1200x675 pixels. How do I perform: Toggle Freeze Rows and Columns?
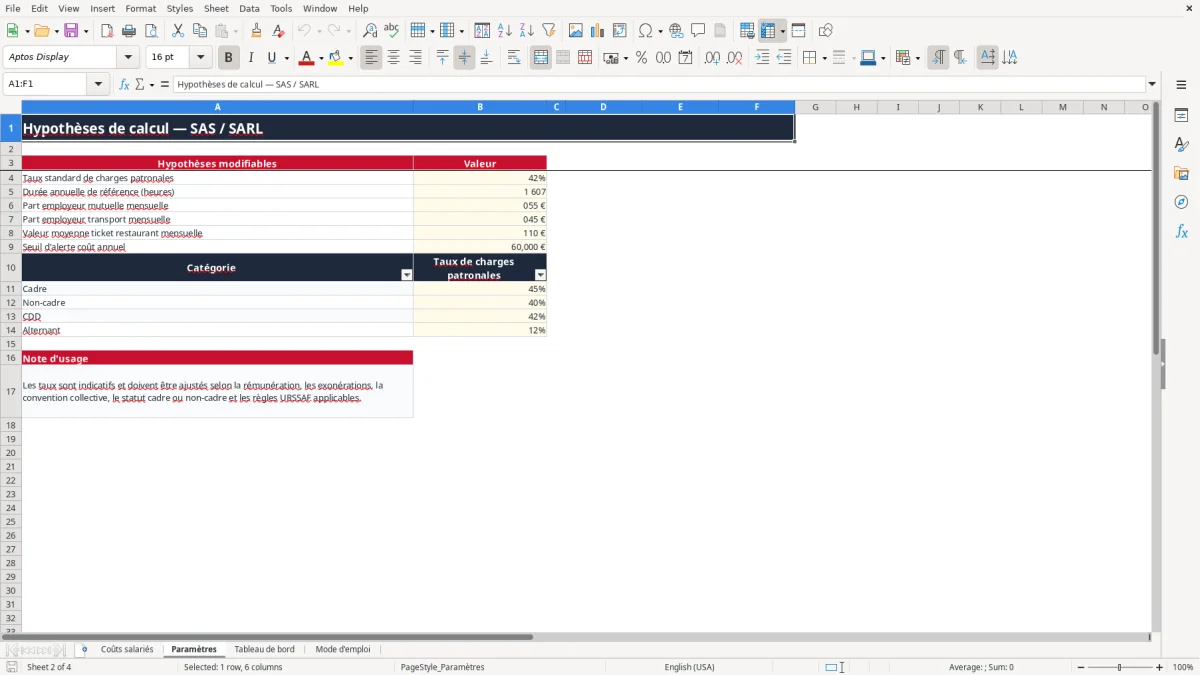769,31
